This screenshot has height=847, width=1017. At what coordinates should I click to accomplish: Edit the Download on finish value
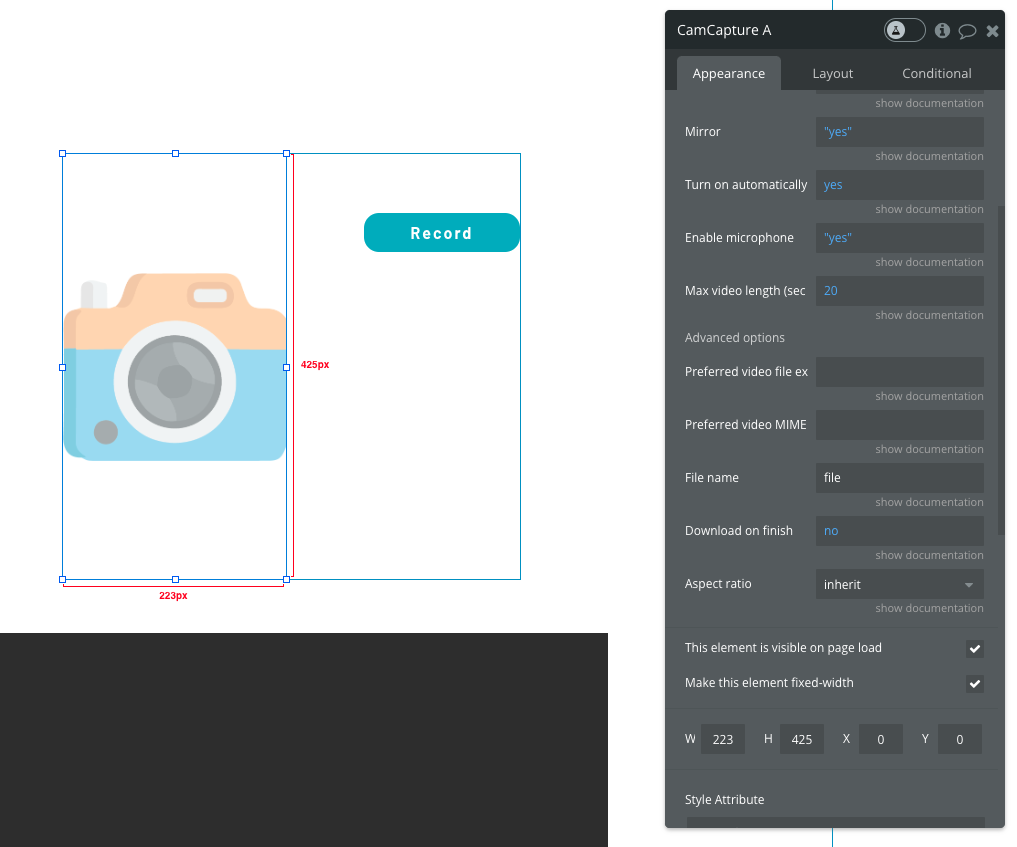900,531
